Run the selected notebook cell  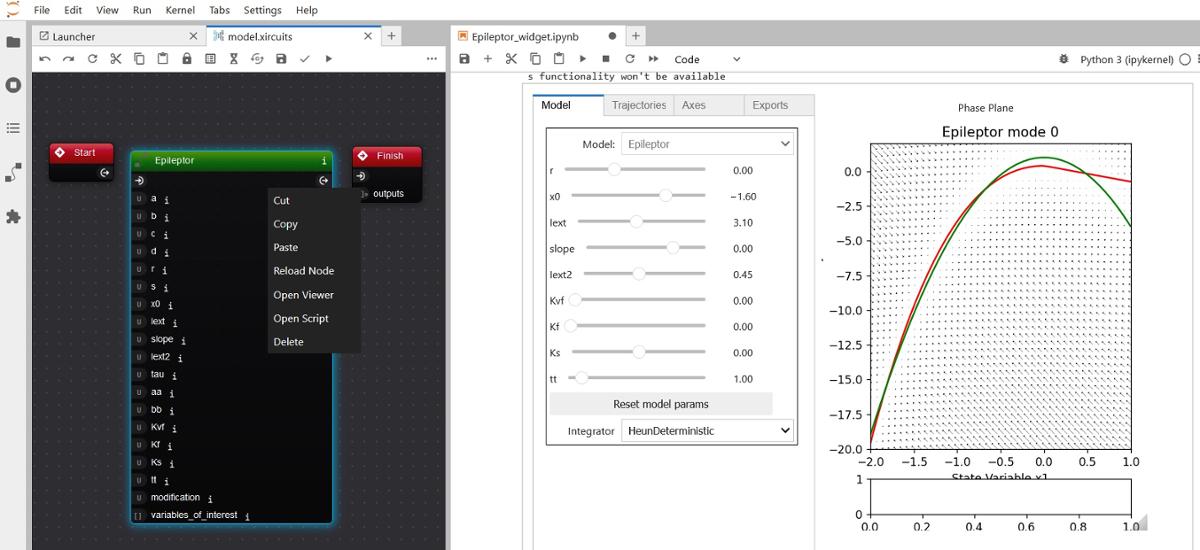tap(582, 59)
